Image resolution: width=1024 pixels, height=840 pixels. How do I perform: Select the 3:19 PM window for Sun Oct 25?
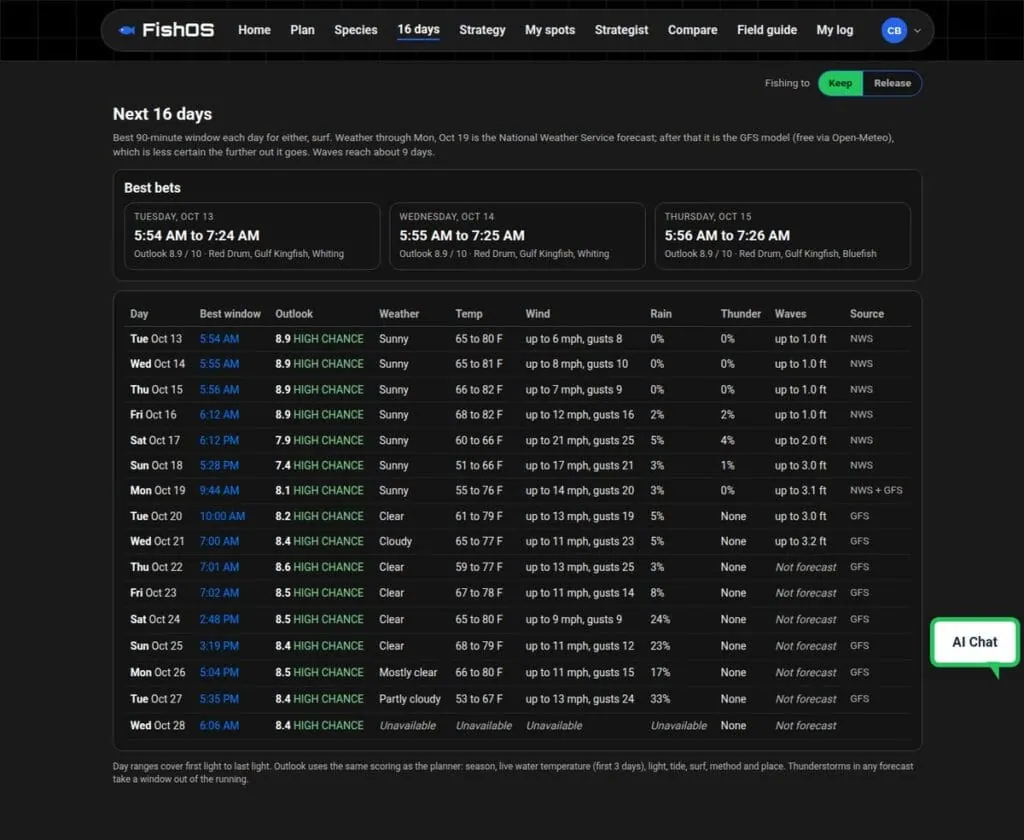tap(219, 646)
